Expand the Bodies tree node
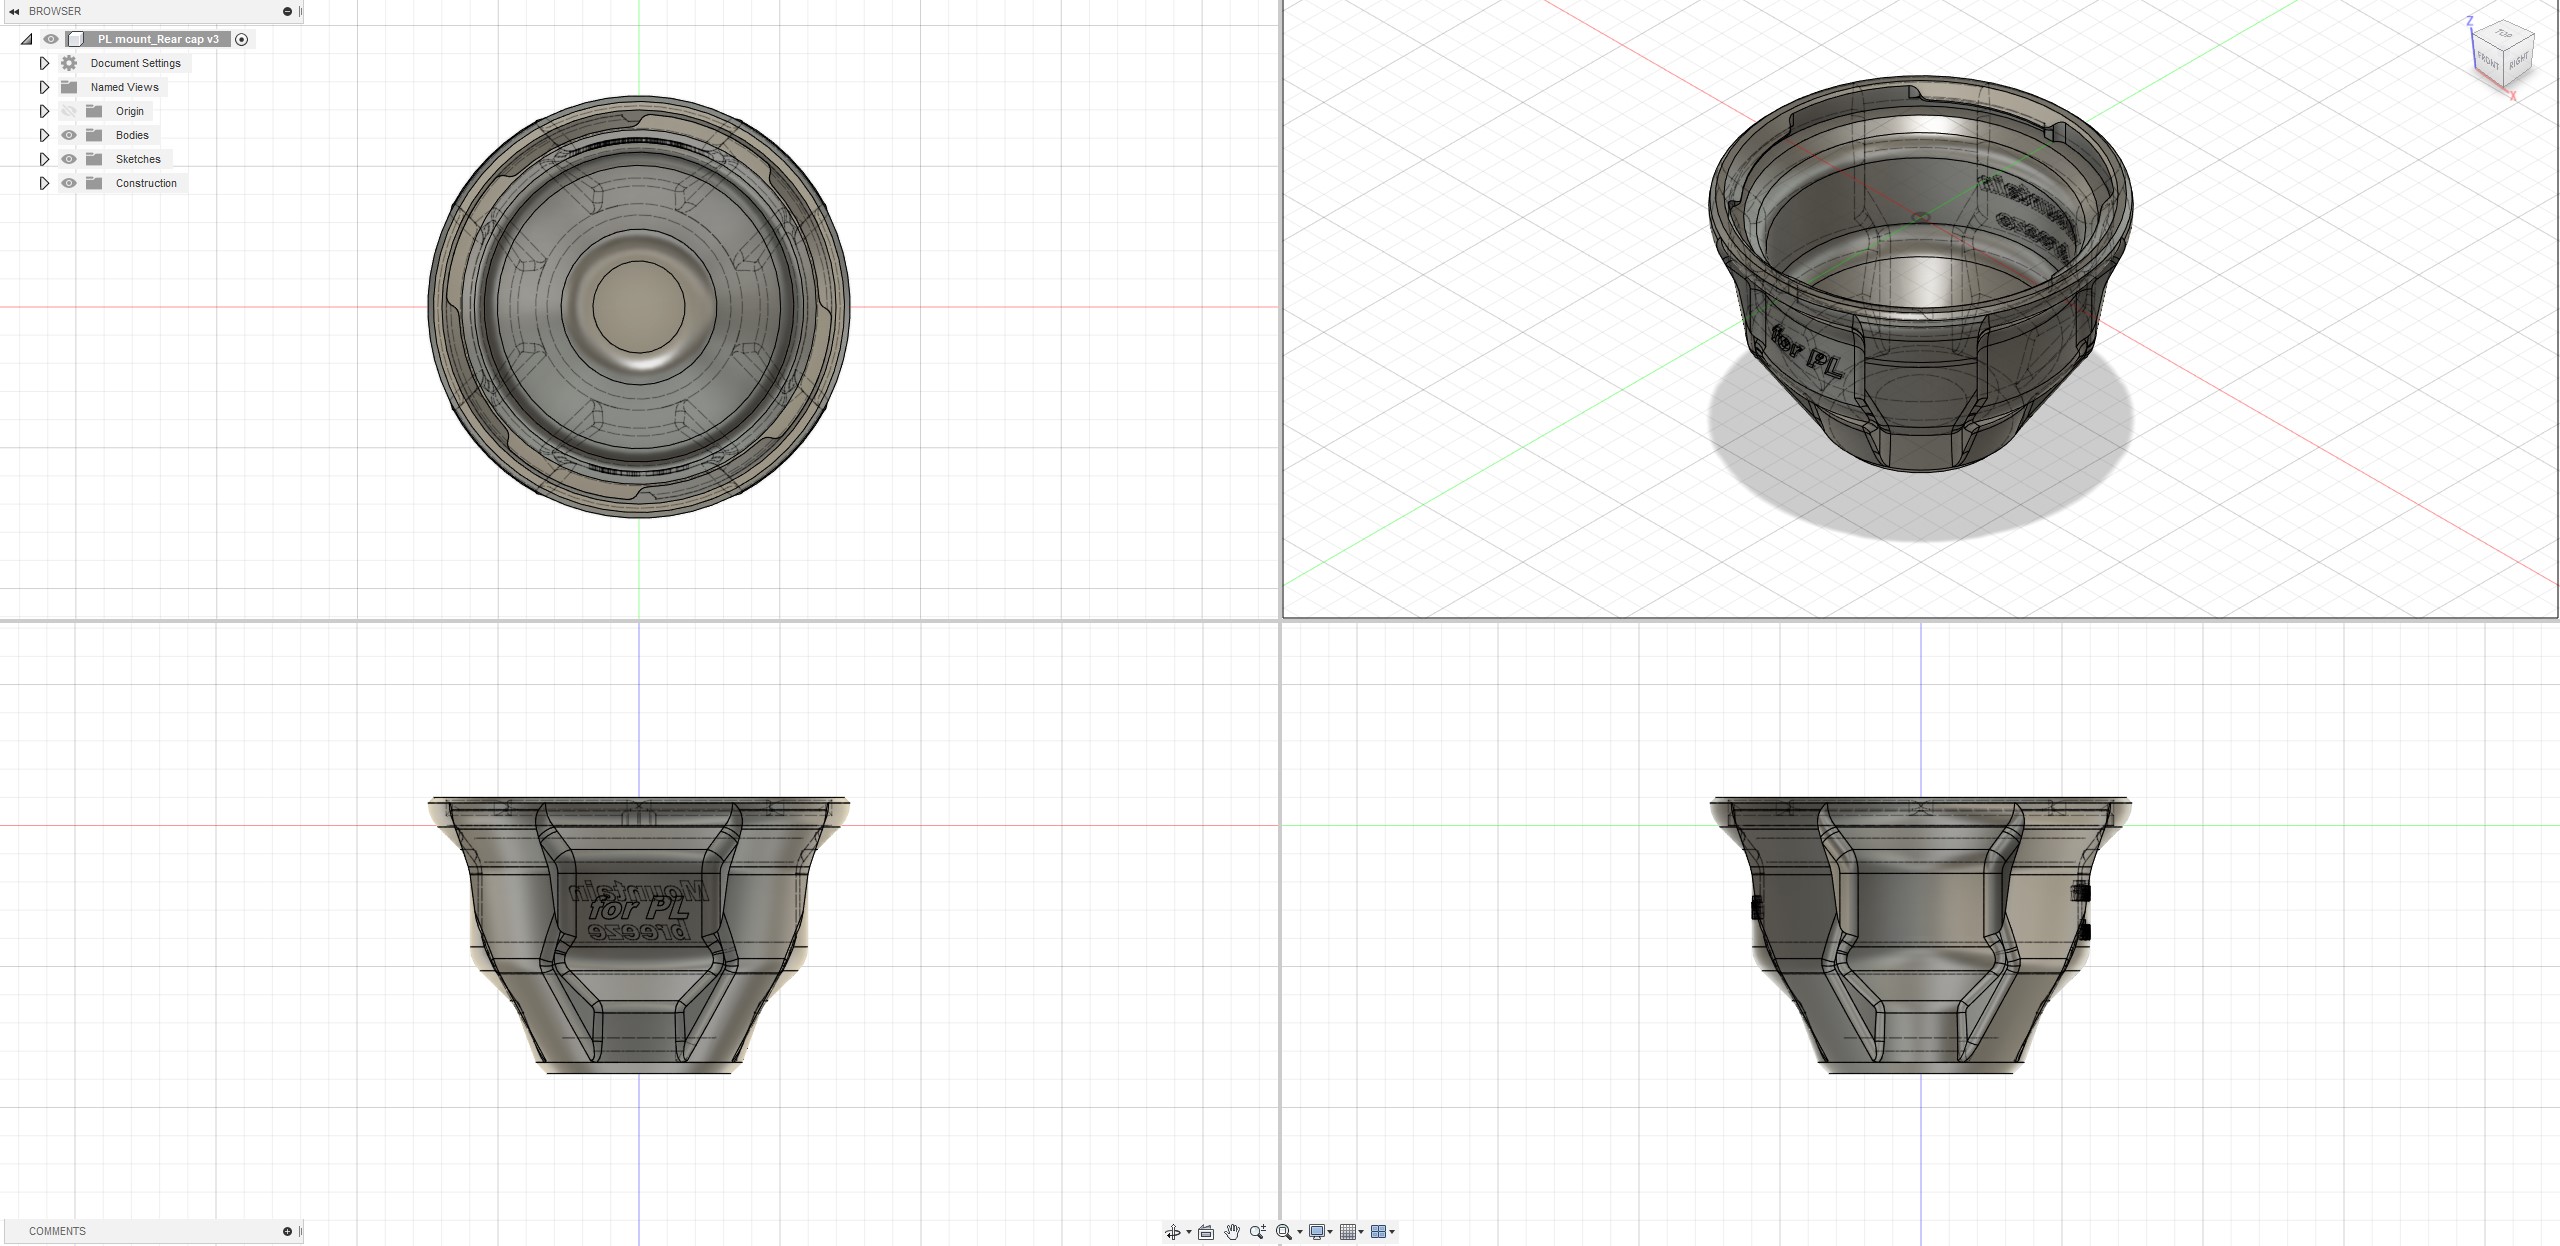Viewport: 2560px width, 1246px height. [x=44, y=135]
